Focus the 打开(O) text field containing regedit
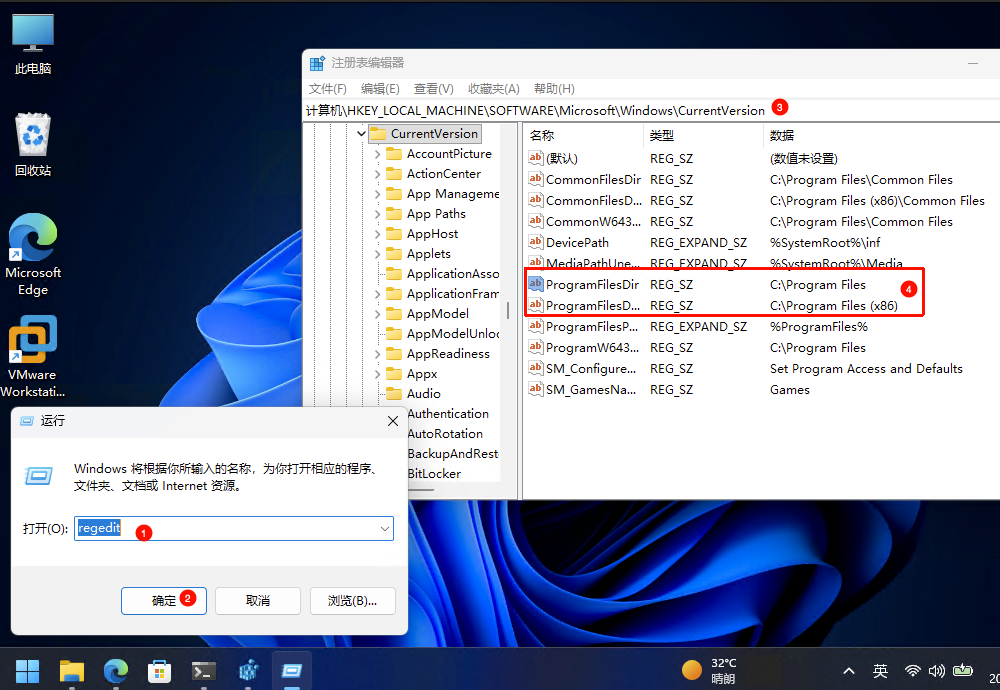The image size is (1000, 690). pos(233,529)
